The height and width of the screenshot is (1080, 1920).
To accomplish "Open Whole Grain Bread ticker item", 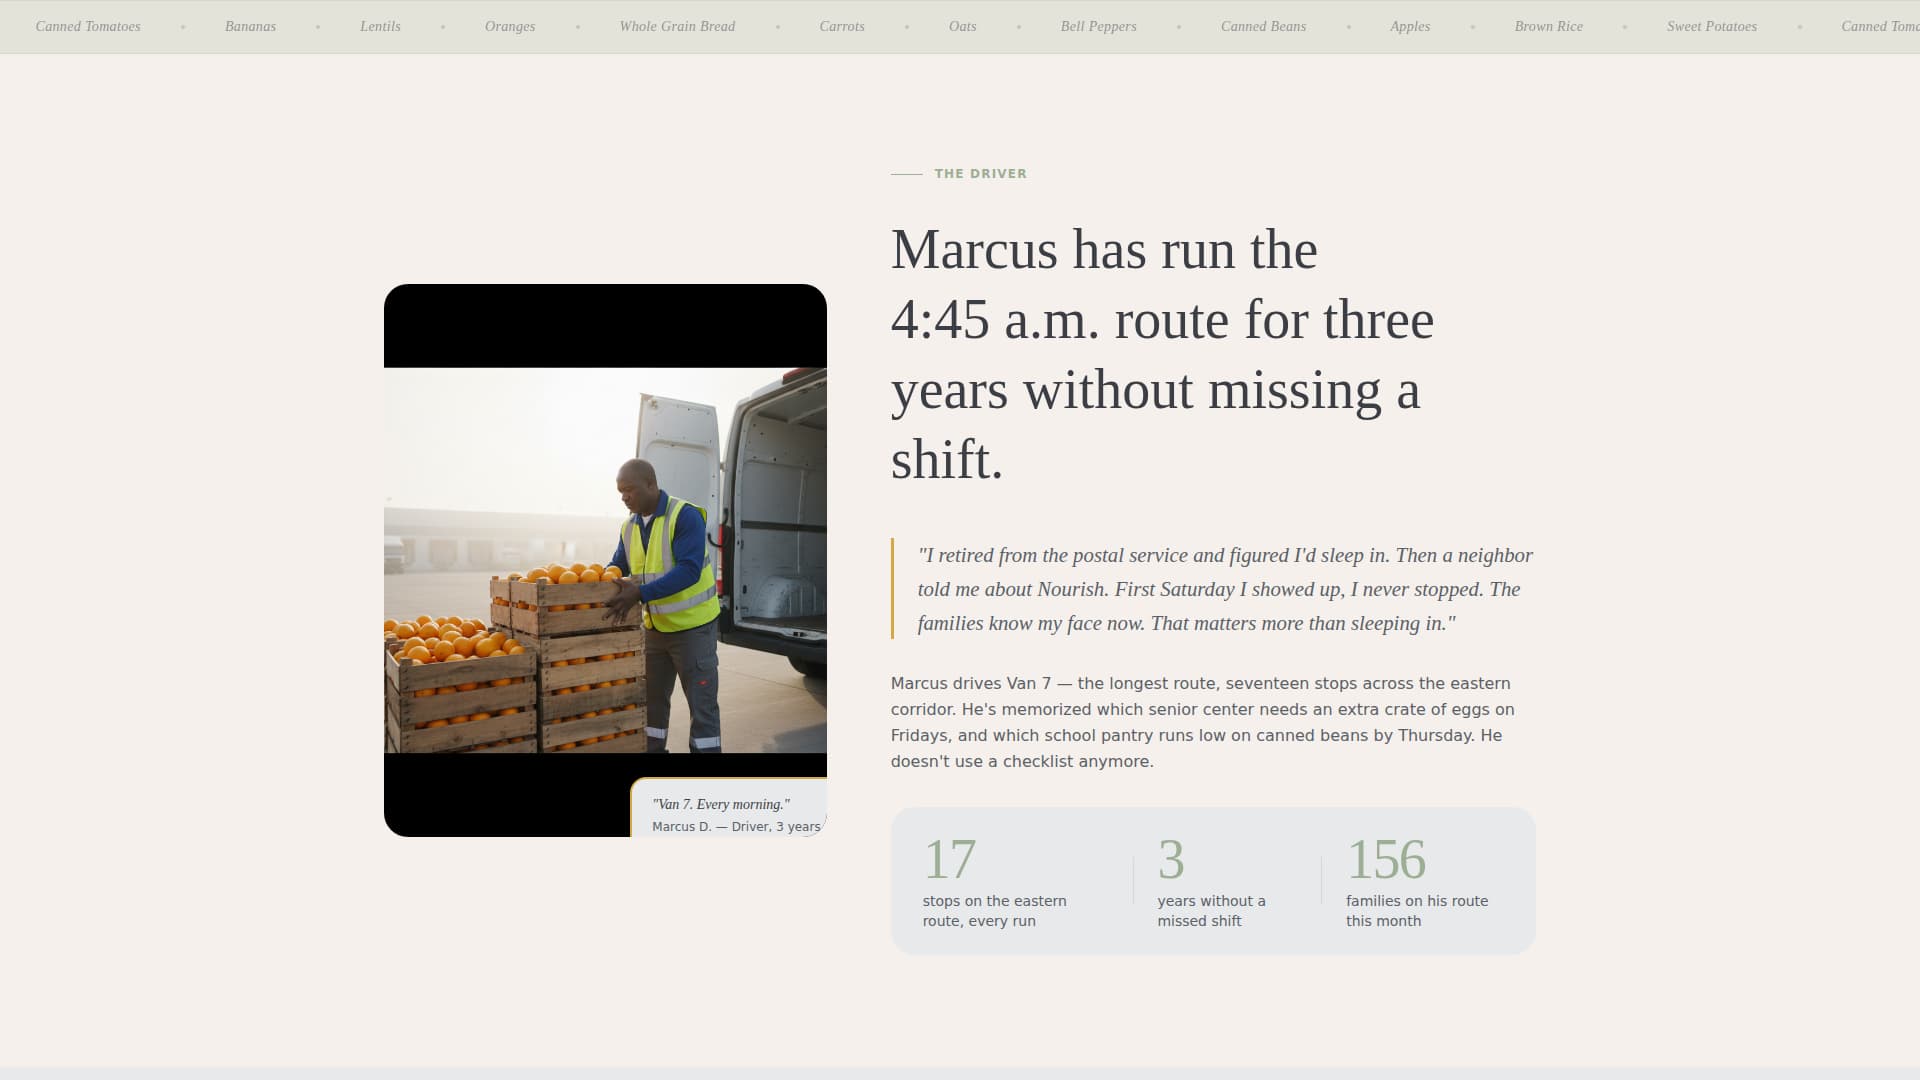I will point(677,26).
